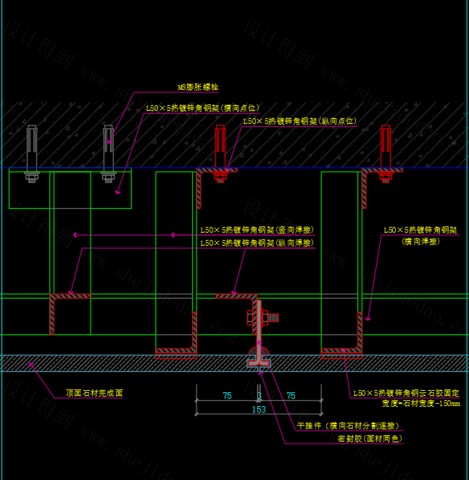Select the leftmost gray expansion bolt
Viewport: 469px width, 480px height.
tap(32, 154)
